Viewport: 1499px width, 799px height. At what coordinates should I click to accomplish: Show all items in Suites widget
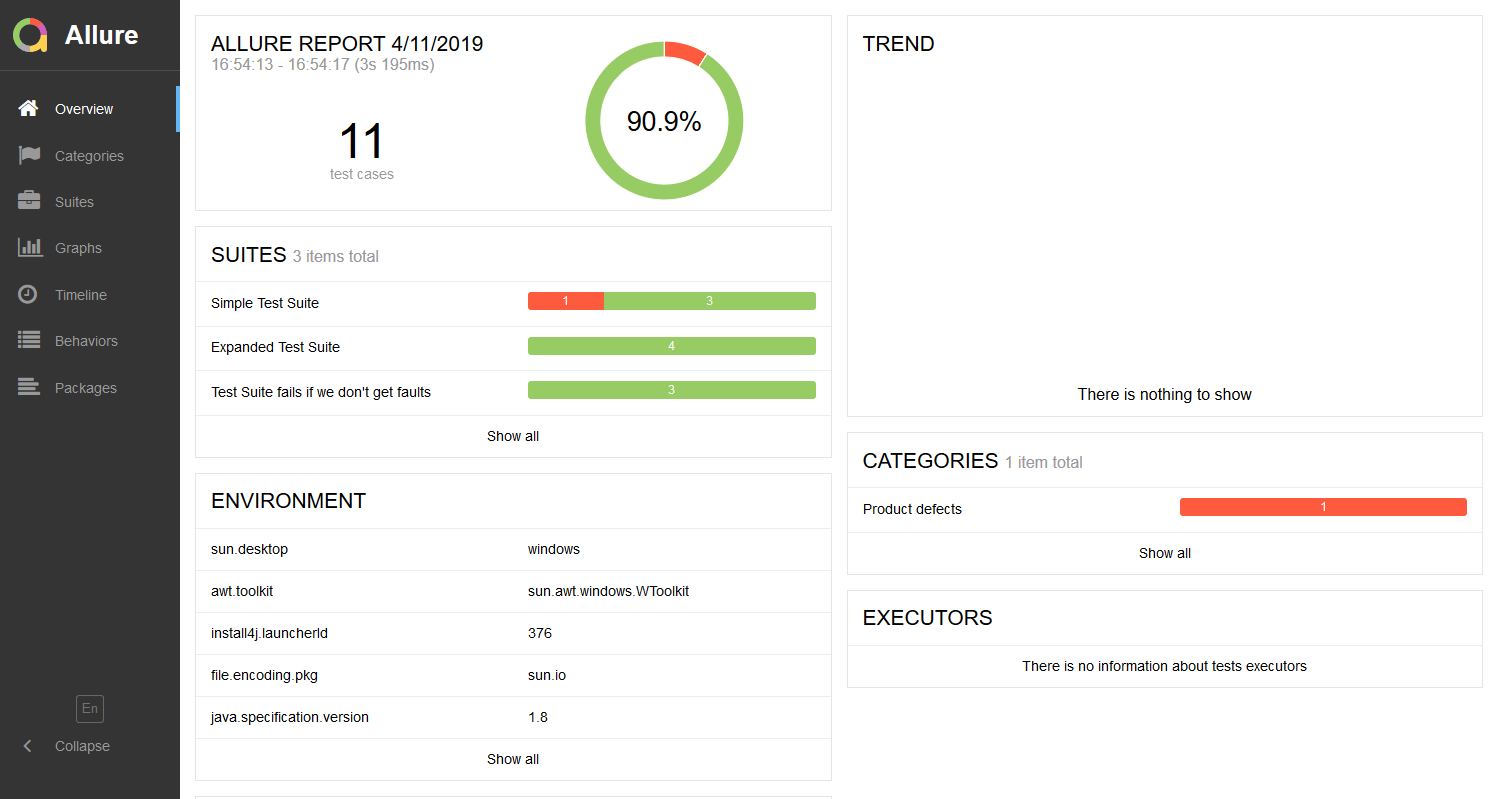point(513,436)
